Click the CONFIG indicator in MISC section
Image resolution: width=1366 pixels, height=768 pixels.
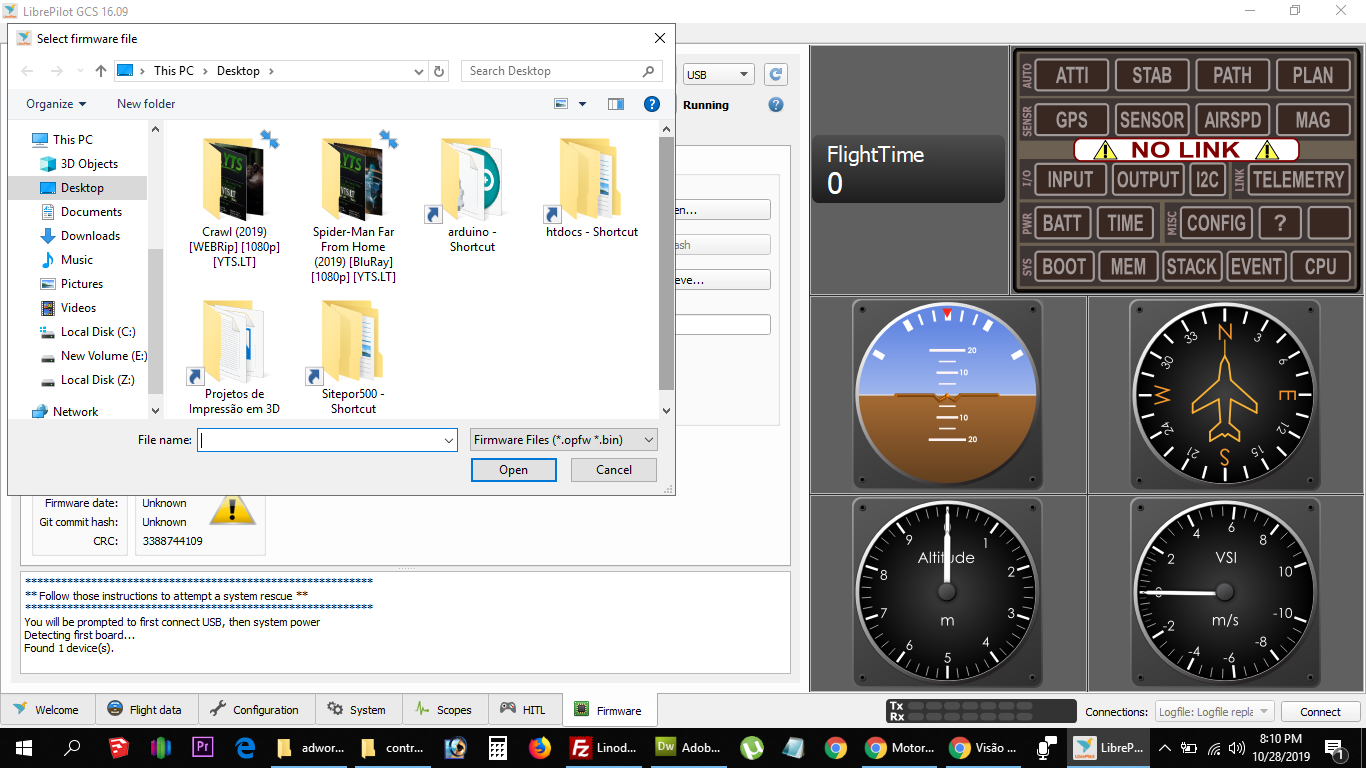[x=1216, y=223]
